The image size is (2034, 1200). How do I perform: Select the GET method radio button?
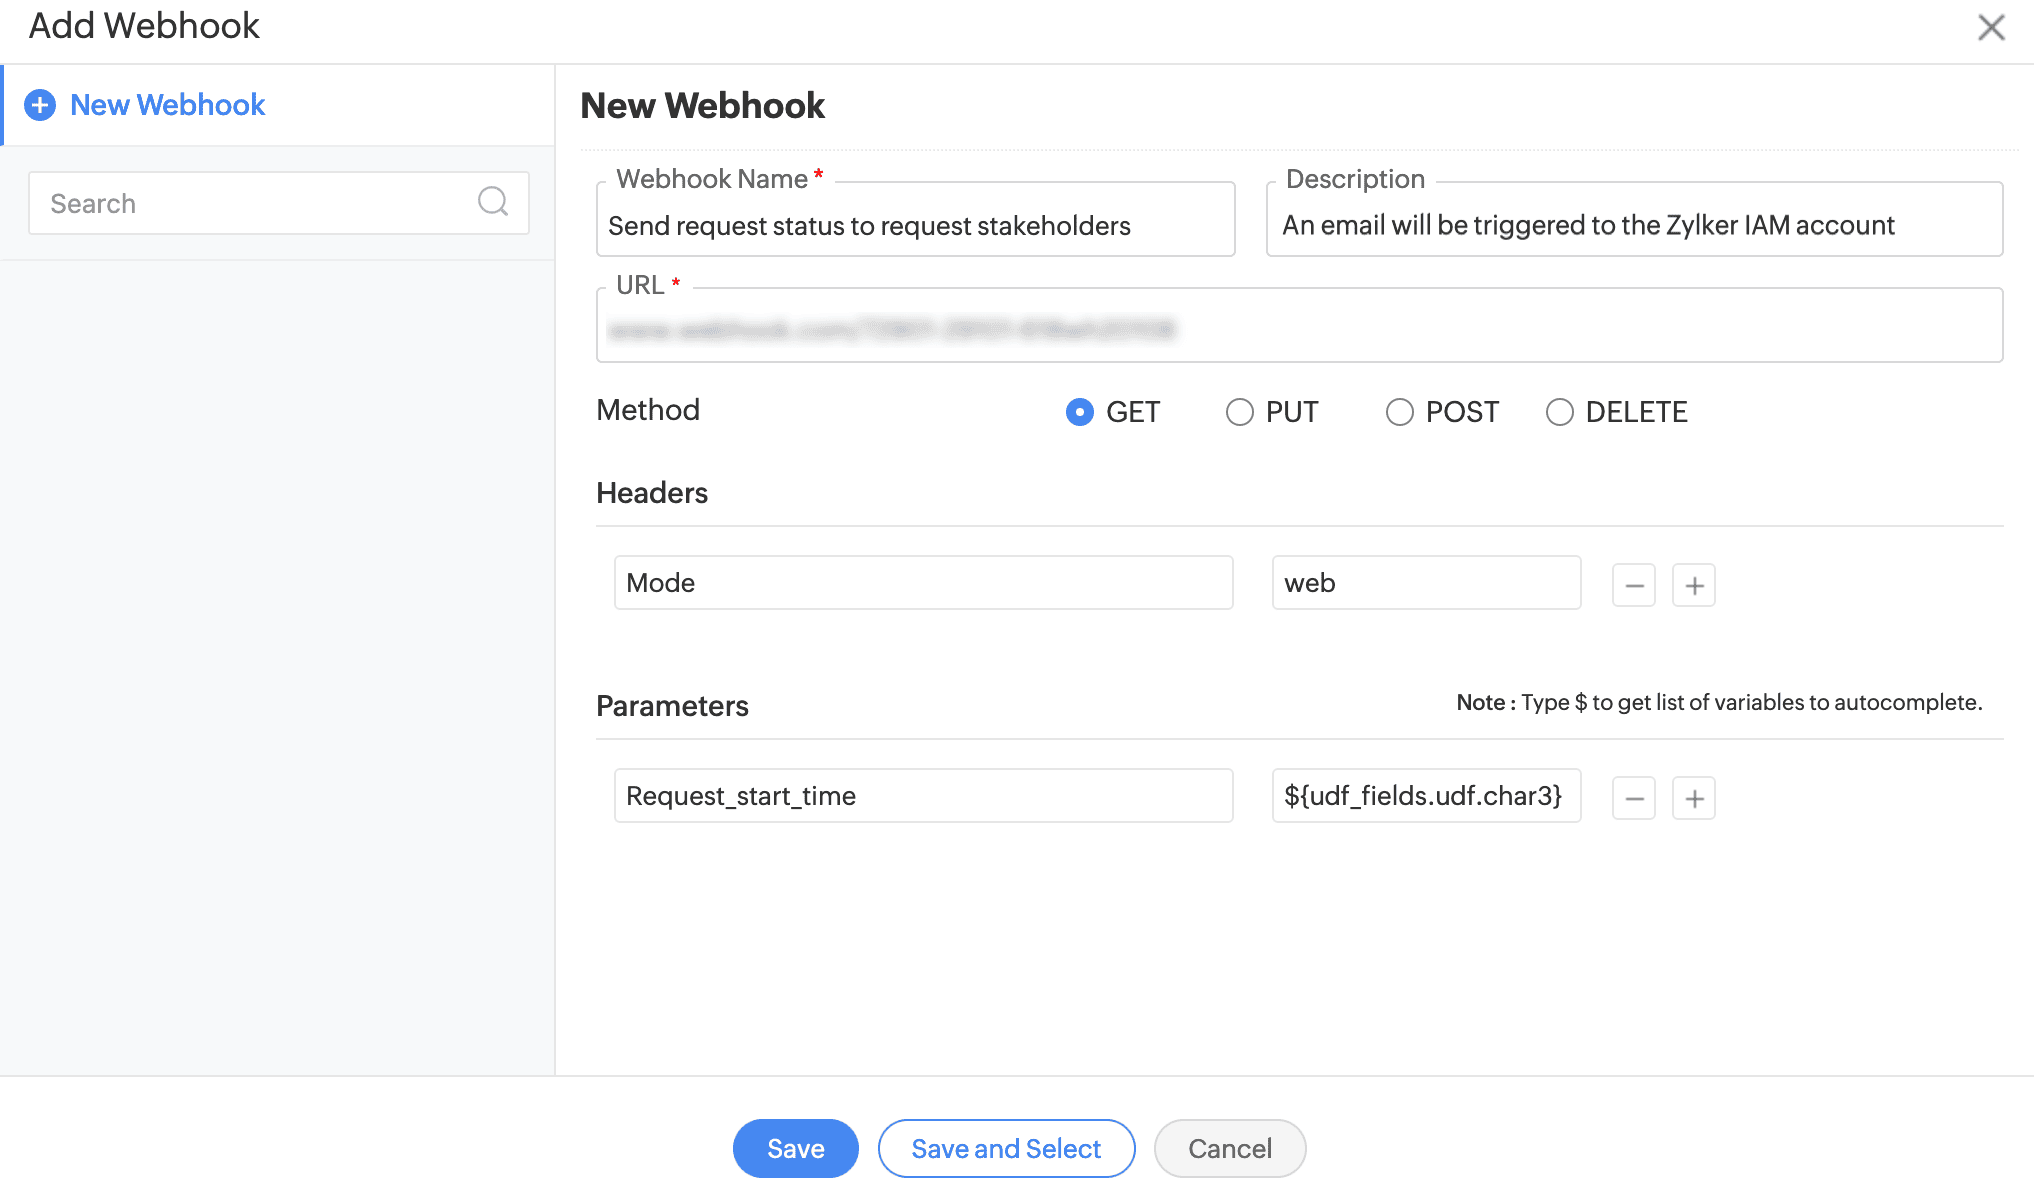[x=1079, y=412]
